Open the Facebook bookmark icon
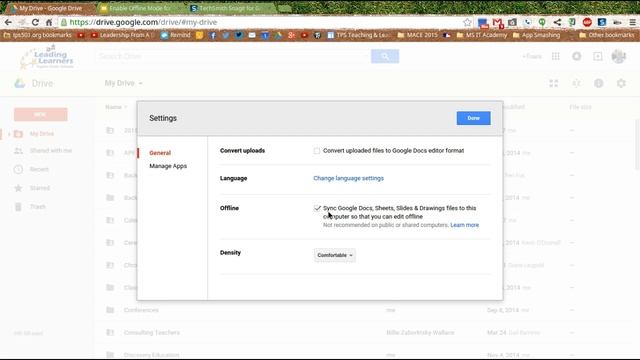640x360 pixels. (x=213, y=36)
